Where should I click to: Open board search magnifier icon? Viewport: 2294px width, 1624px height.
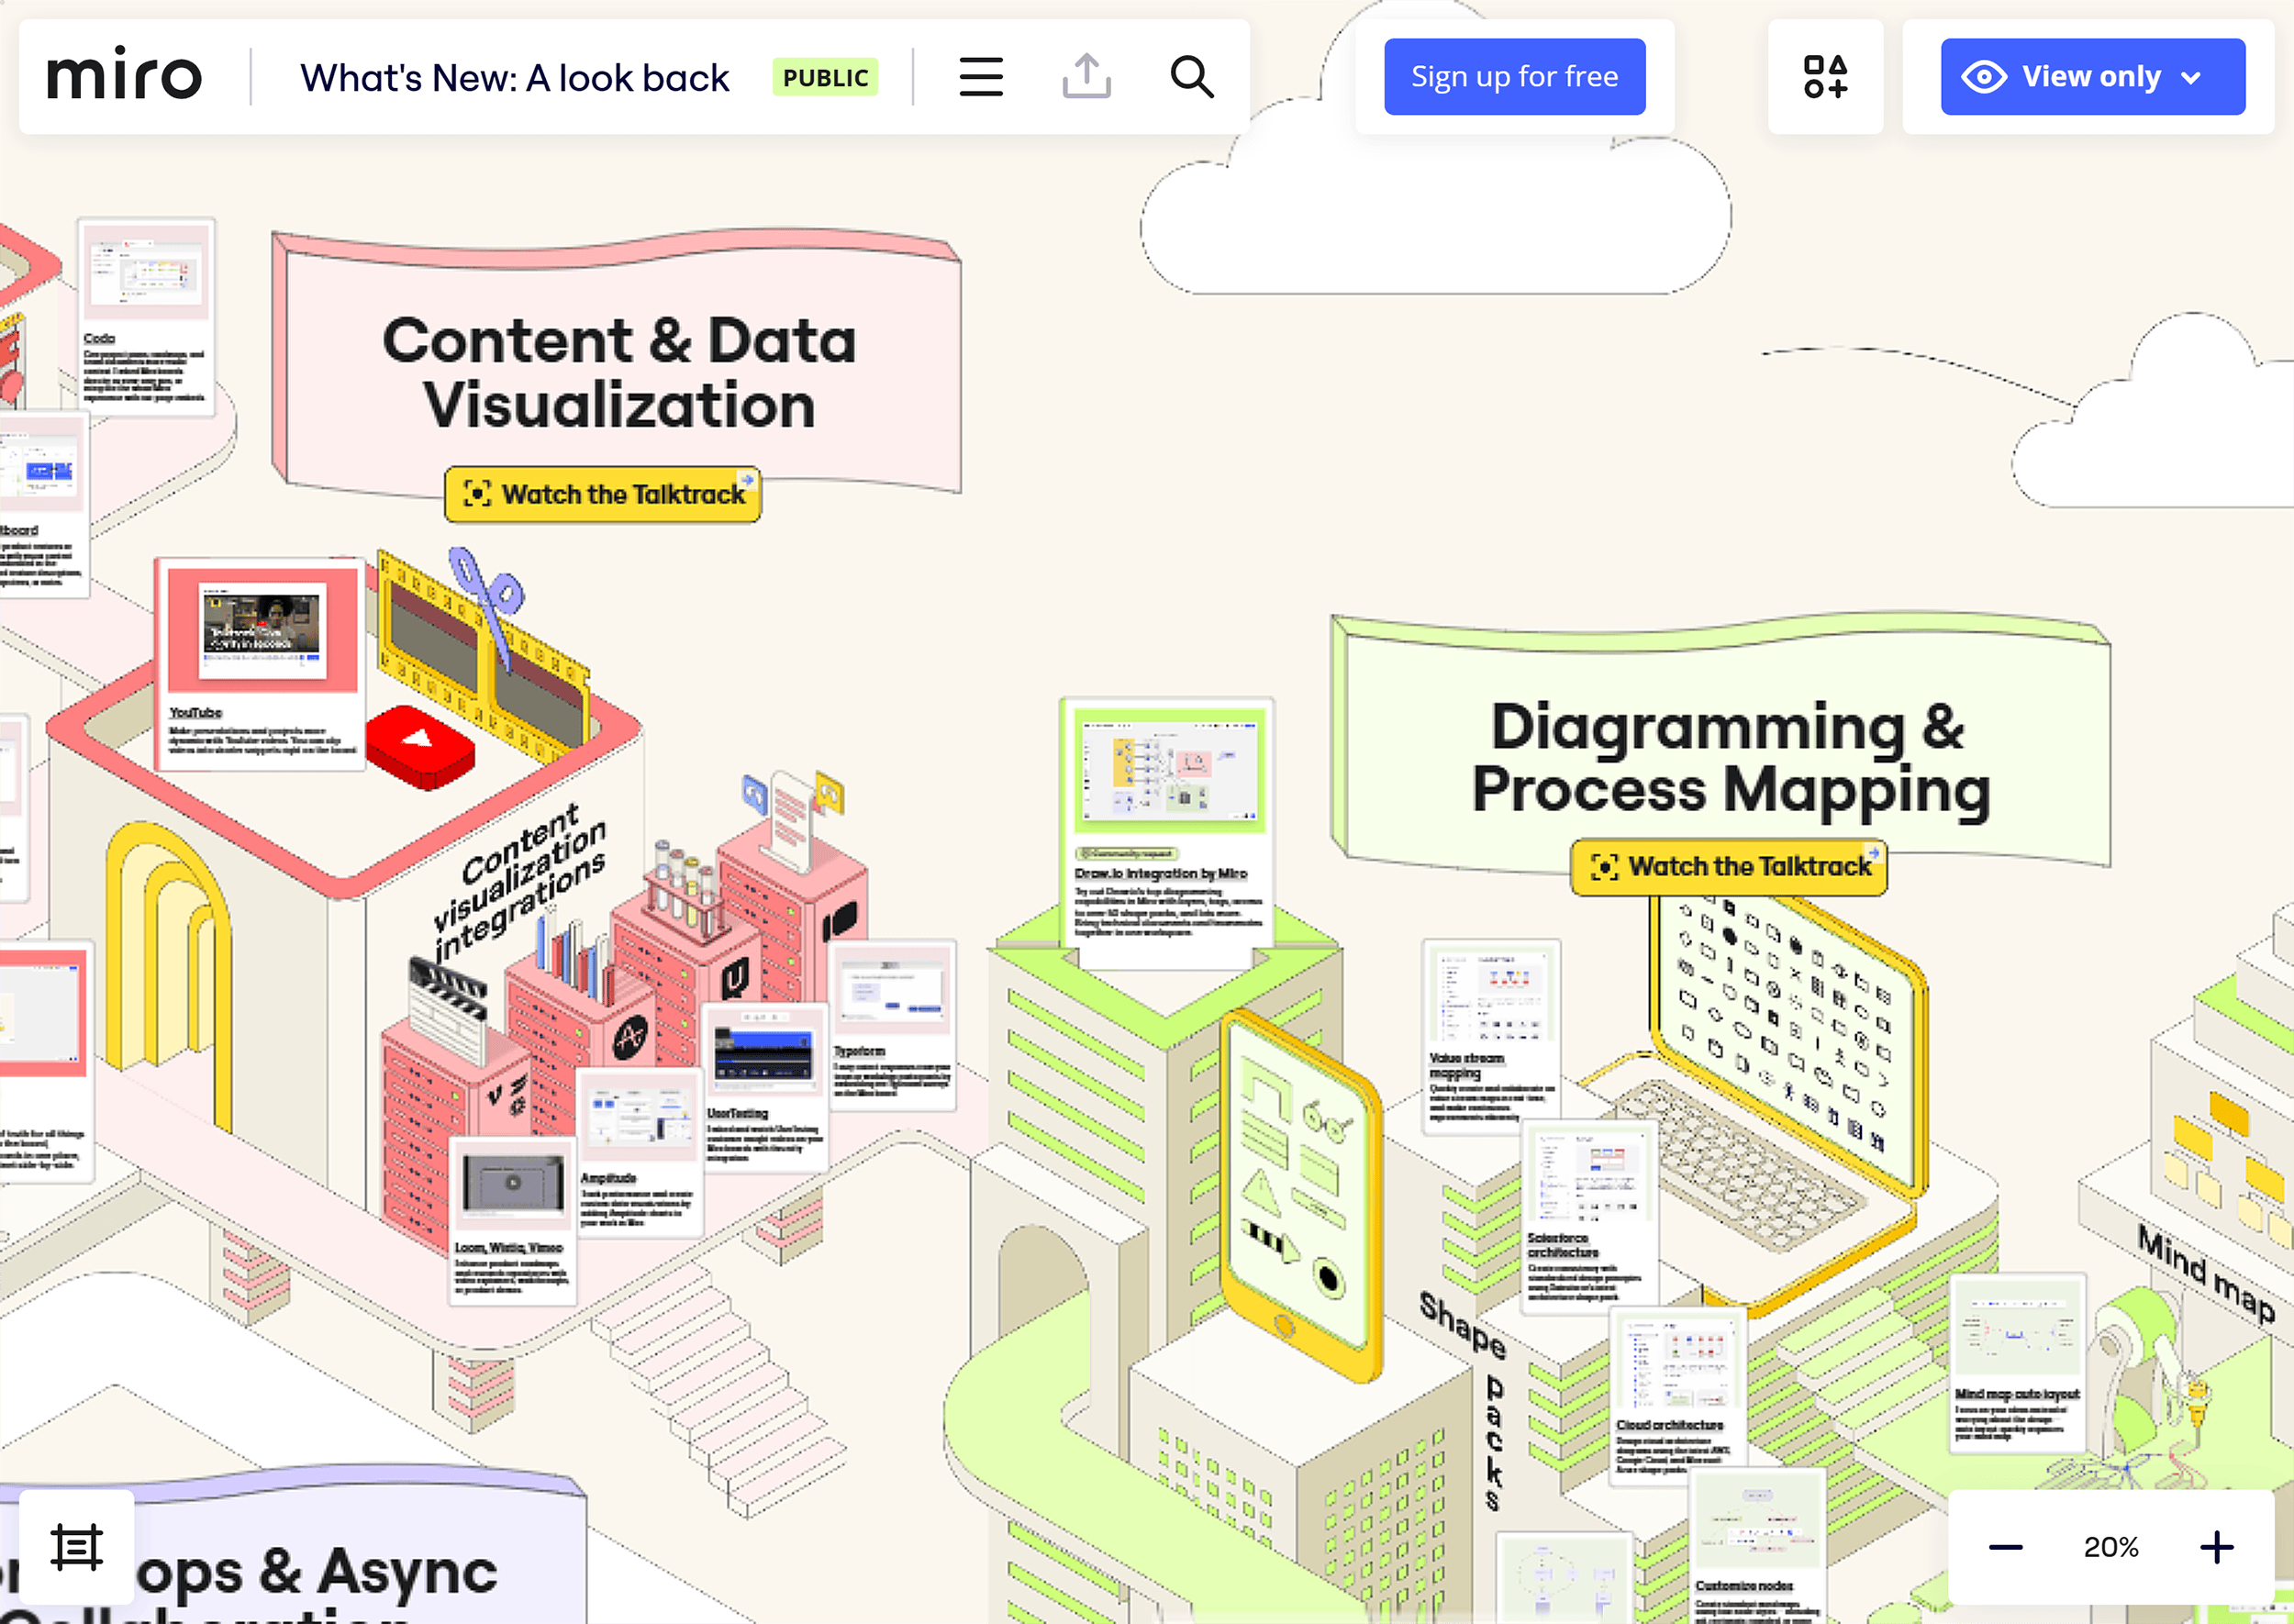[x=1191, y=77]
